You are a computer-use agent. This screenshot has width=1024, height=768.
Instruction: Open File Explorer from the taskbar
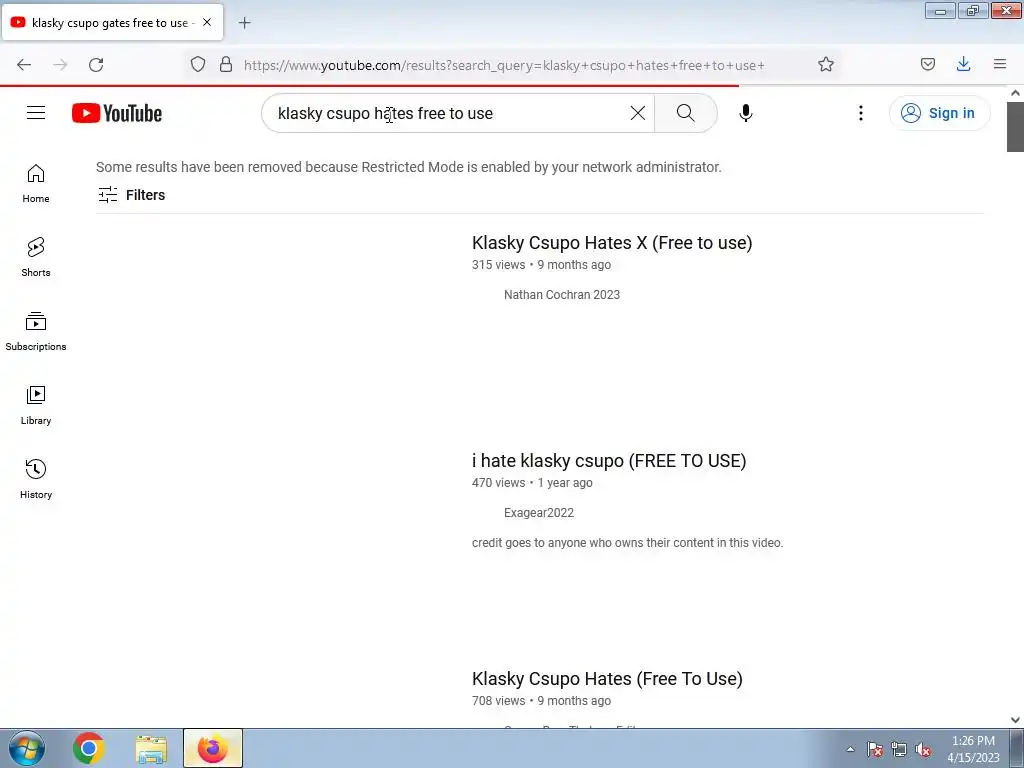pyautogui.click(x=152, y=748)
